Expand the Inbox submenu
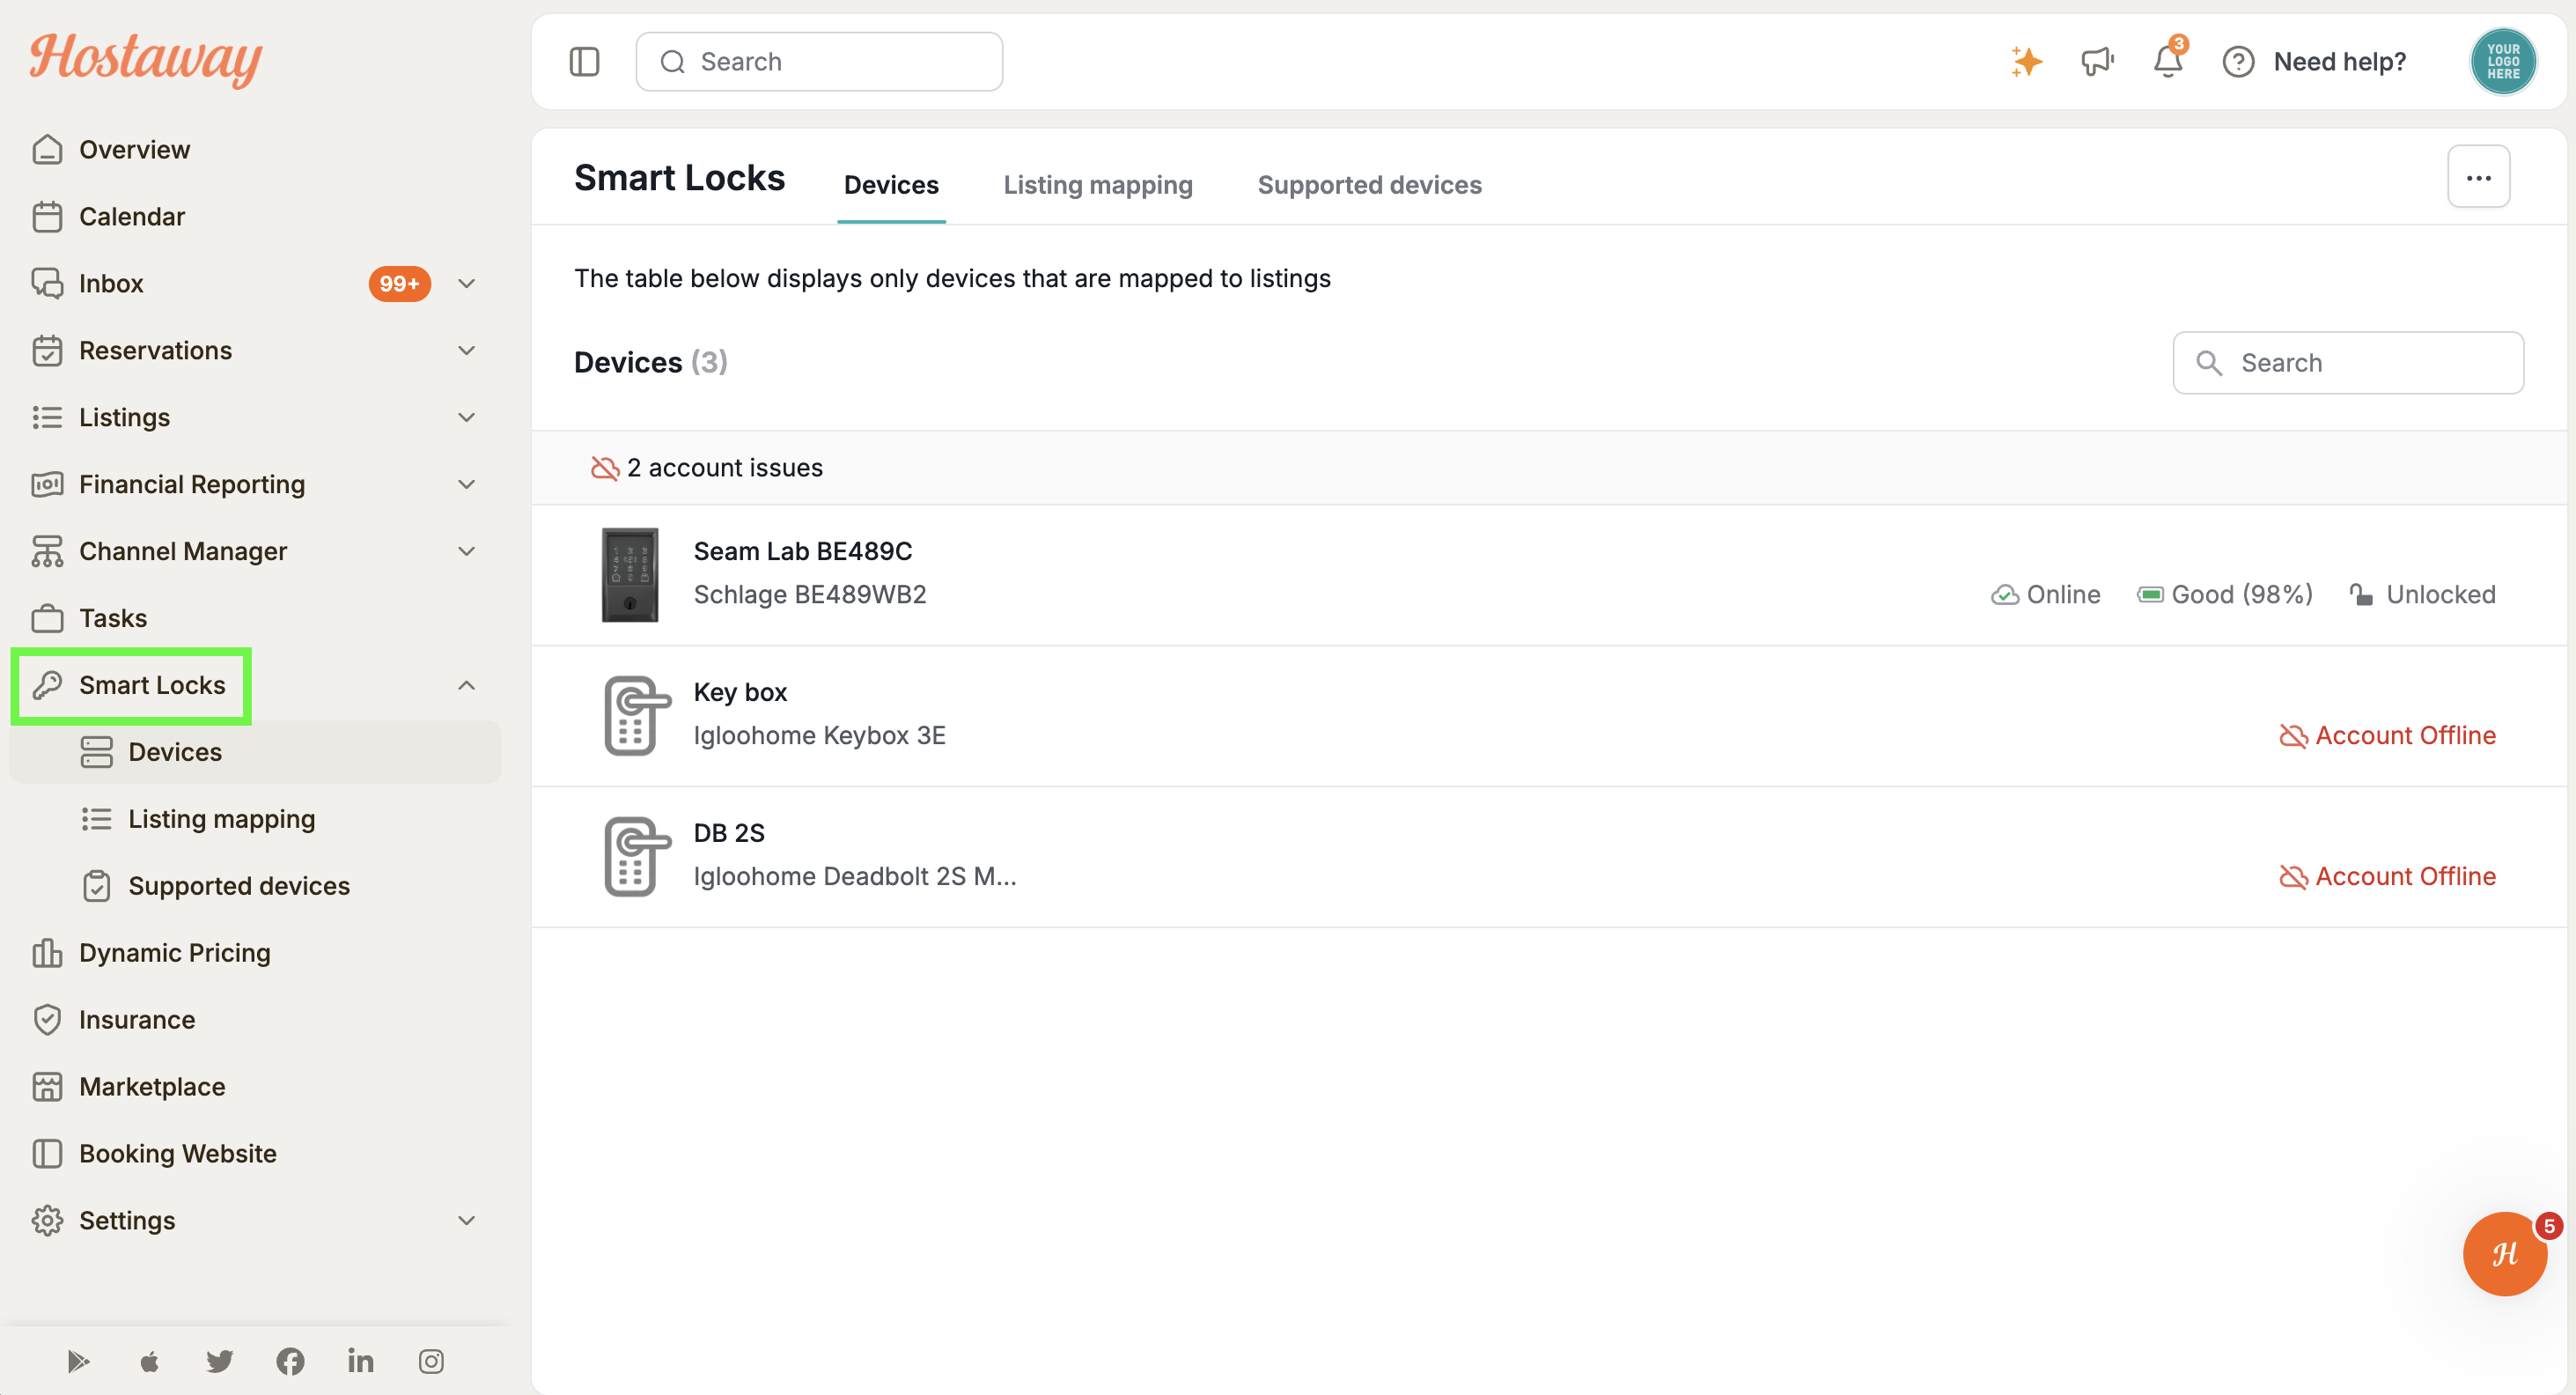This screenshot has height=1395, width=2576. pos(466,283)
